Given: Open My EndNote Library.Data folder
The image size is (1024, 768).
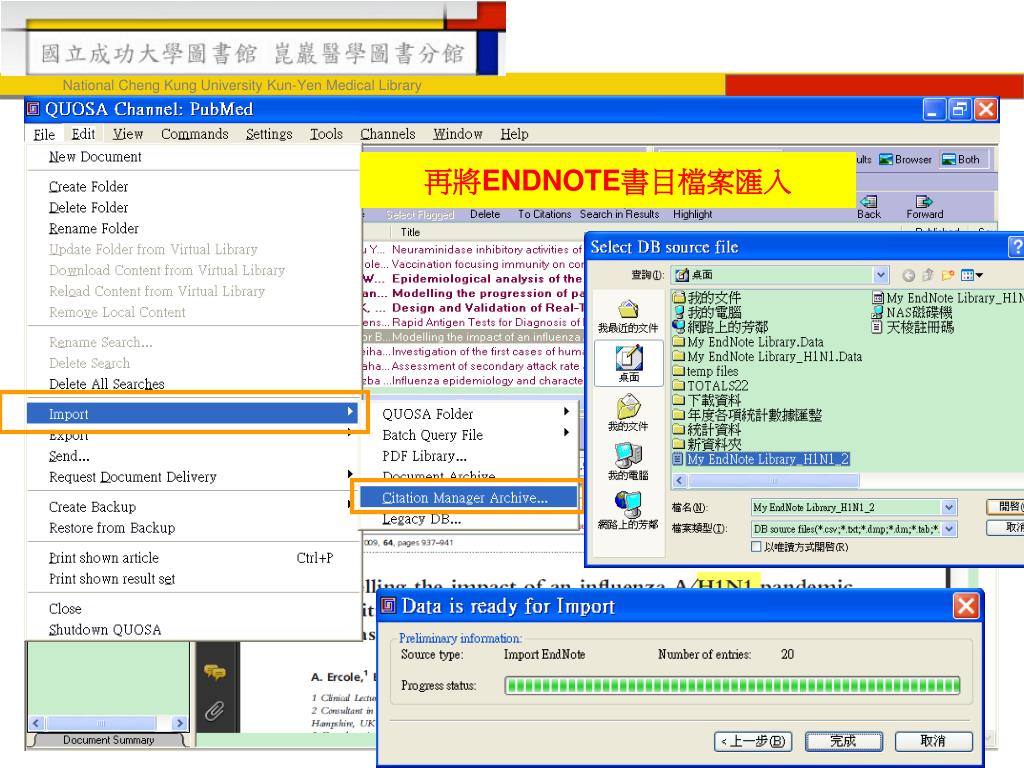Looking at the screenshot, I should click(748, 342).
